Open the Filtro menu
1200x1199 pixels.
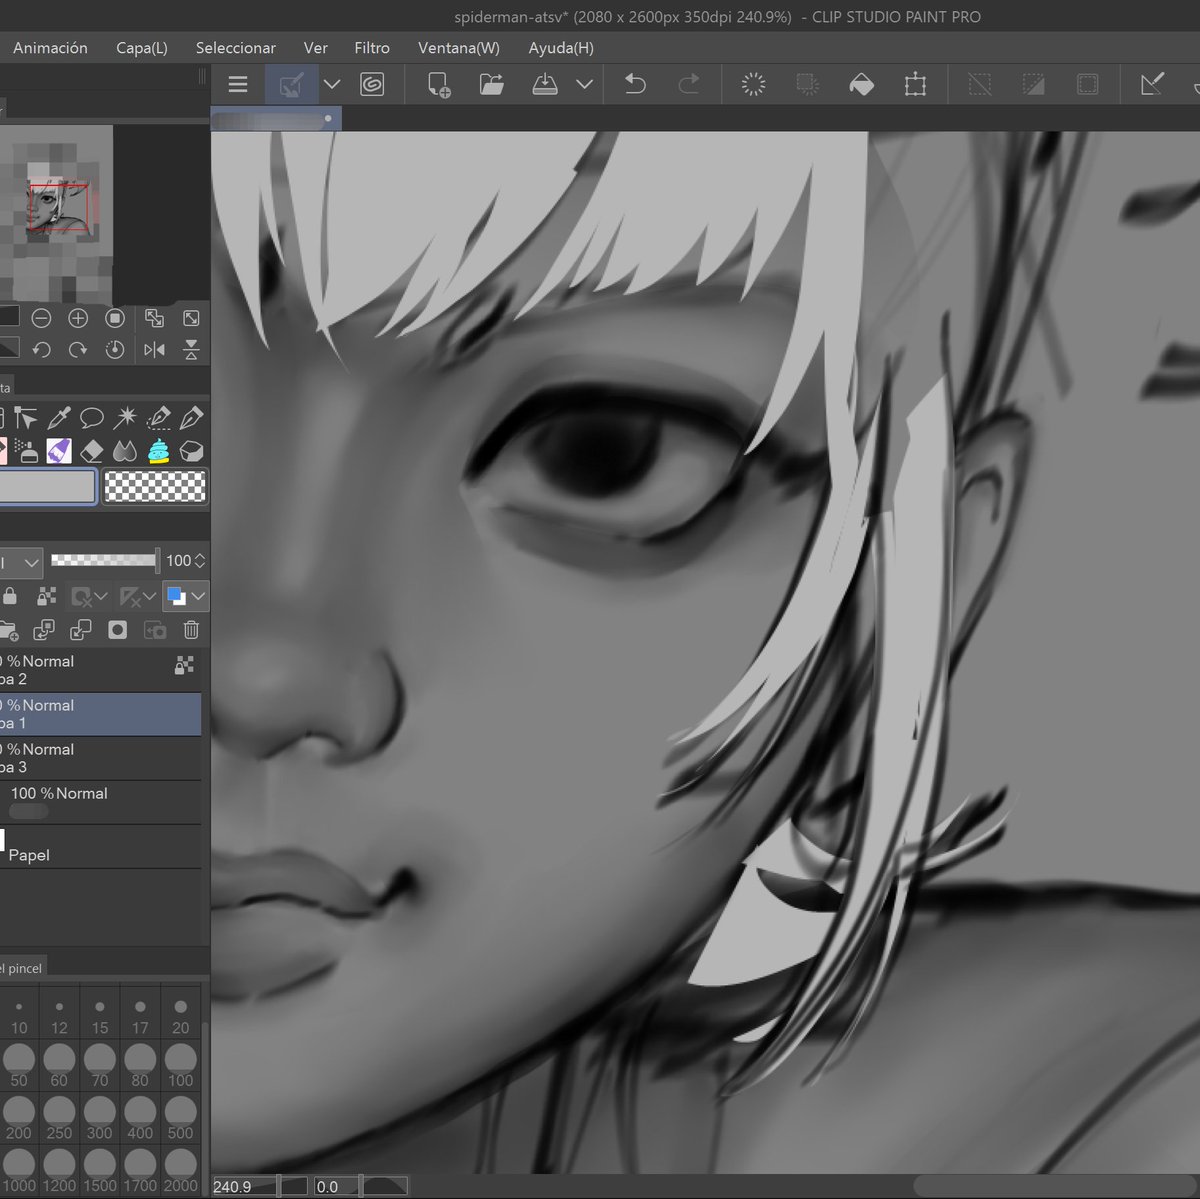372,48
